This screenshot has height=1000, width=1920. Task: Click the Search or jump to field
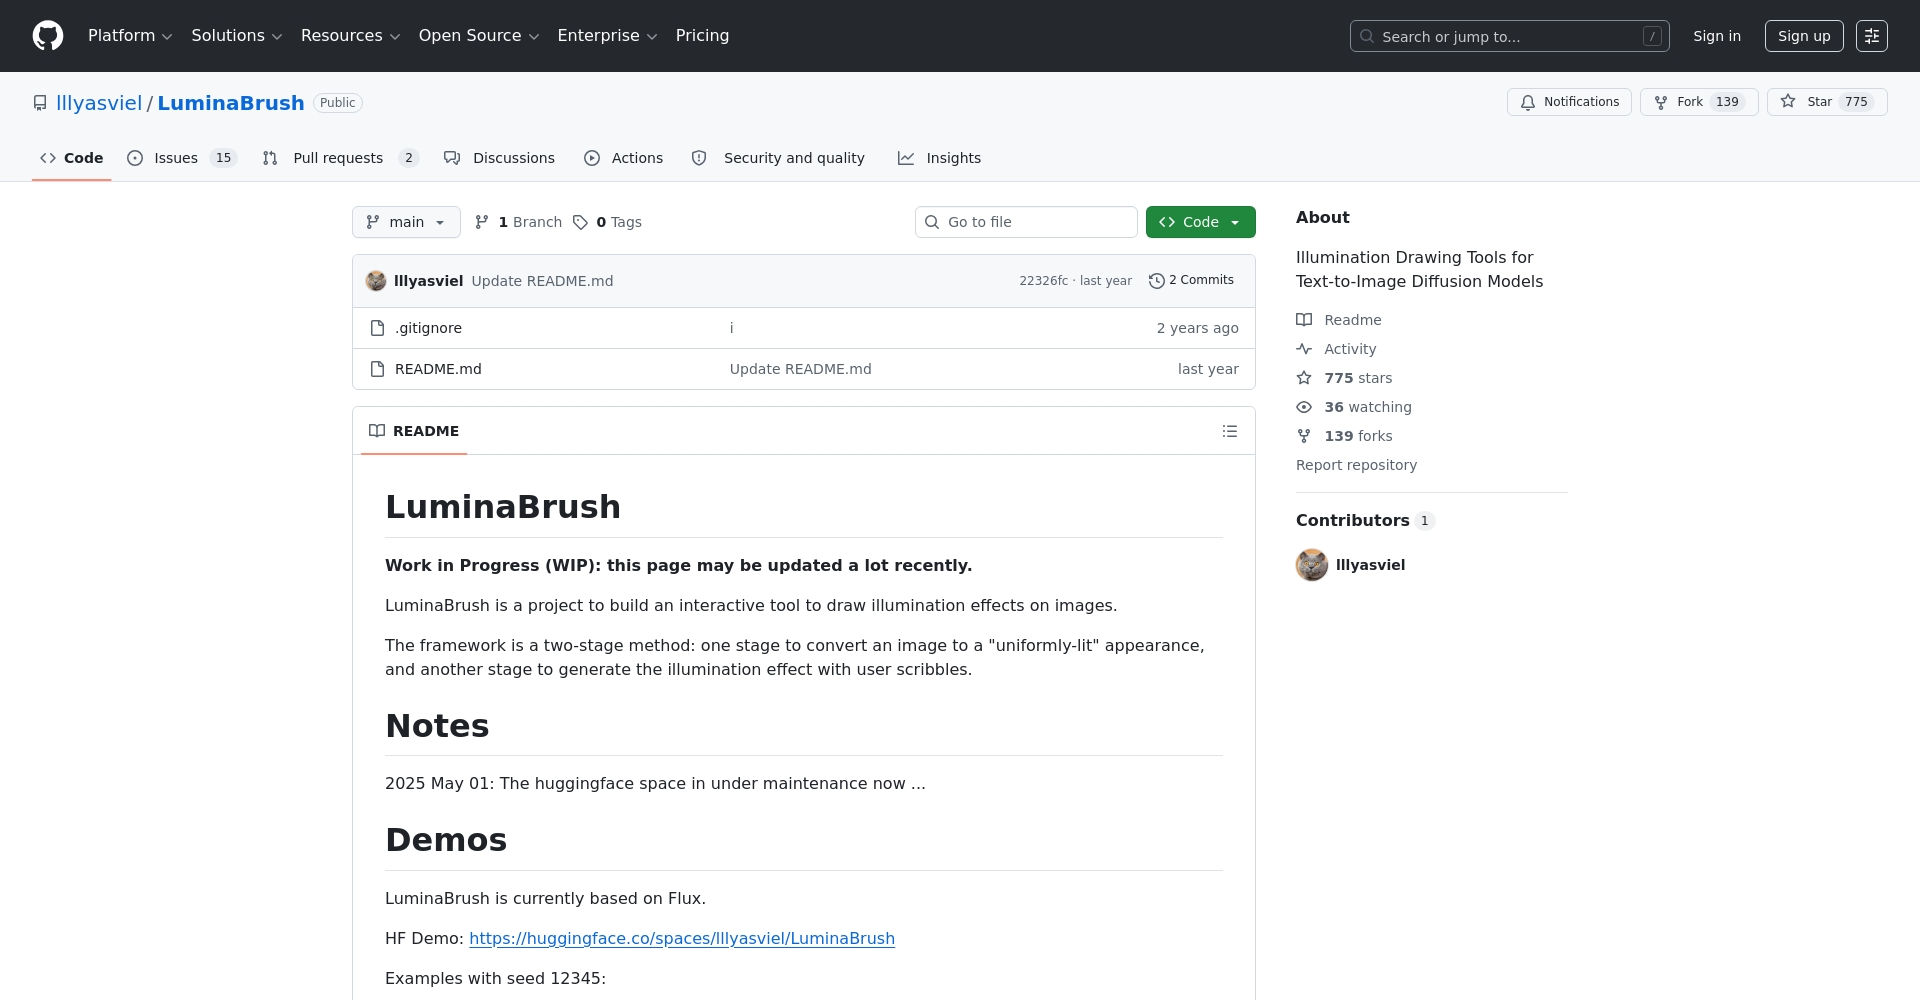coord(1508,36)
